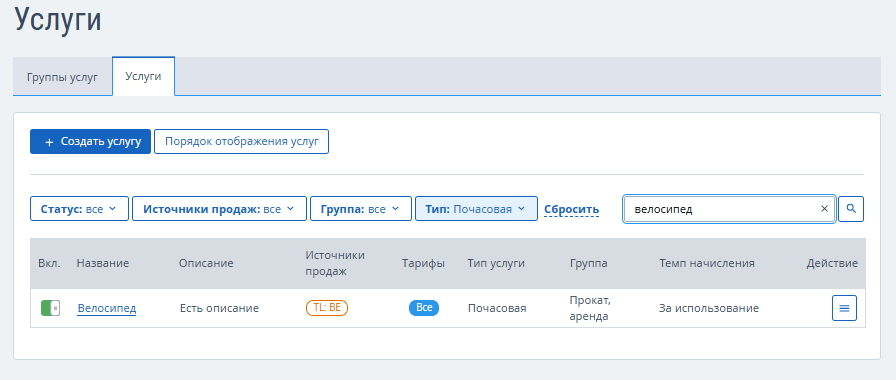Click the Порядок отображения услуг button
Screen dimensions: 896x380
[x=241, y=142]
